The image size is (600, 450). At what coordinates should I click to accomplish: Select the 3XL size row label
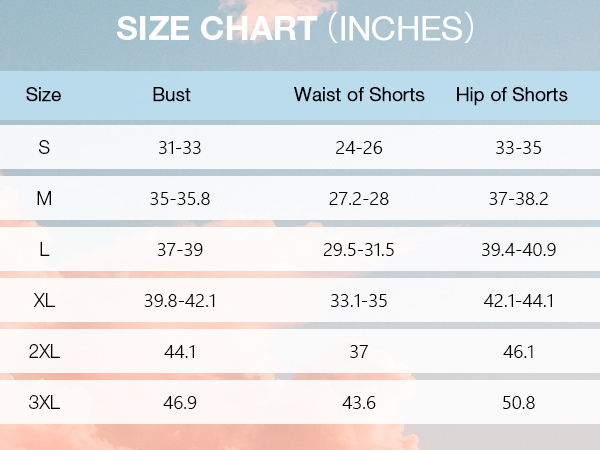pyautogui.click(x=44, y=403)
